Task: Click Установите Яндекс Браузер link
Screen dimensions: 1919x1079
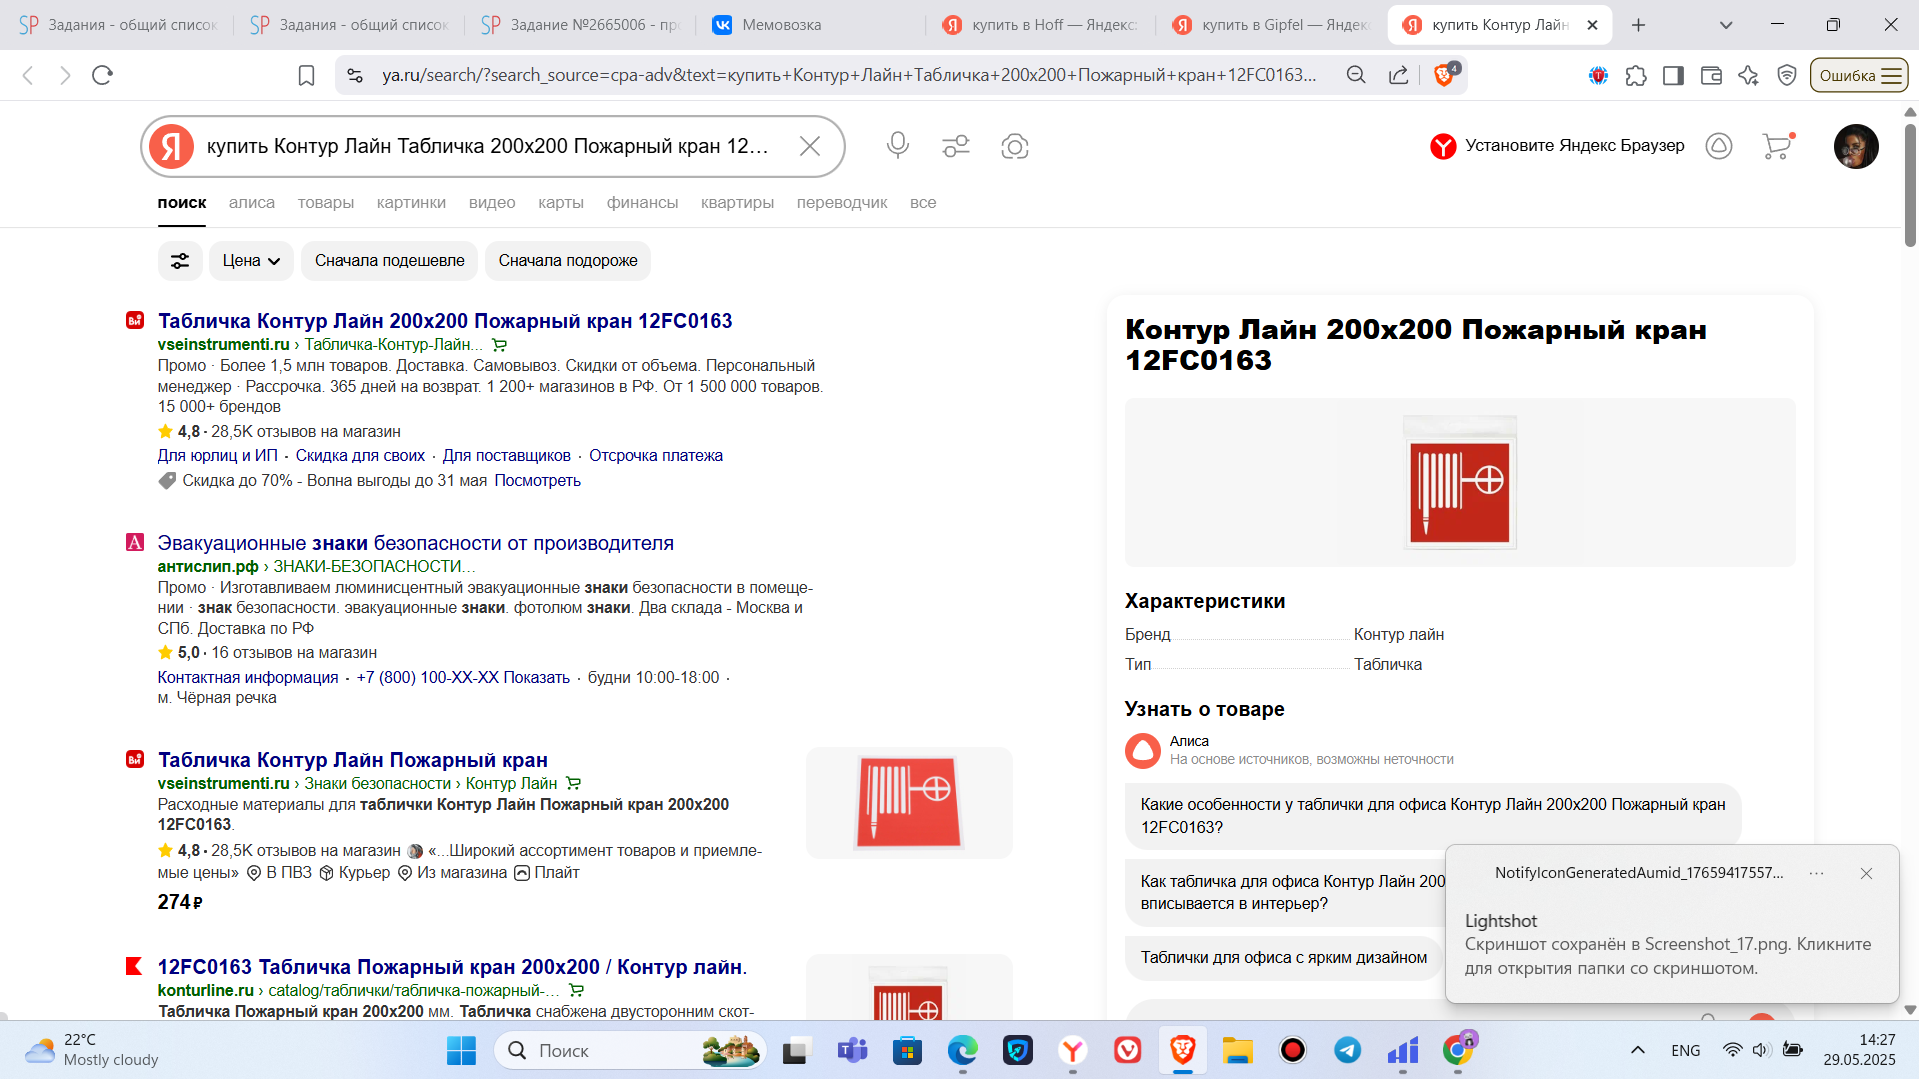Action: tap(1575, 146)
